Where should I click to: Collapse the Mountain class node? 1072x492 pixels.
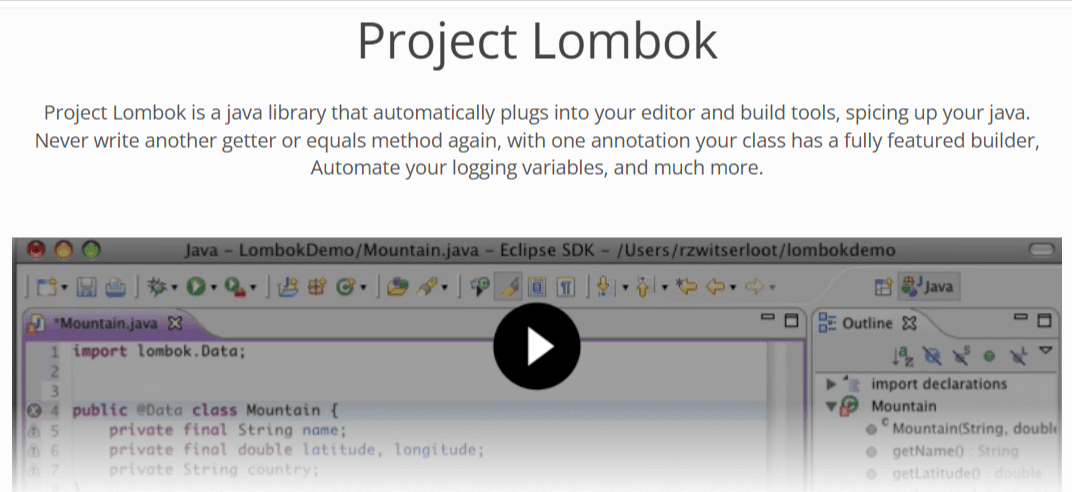click(831, 406)
